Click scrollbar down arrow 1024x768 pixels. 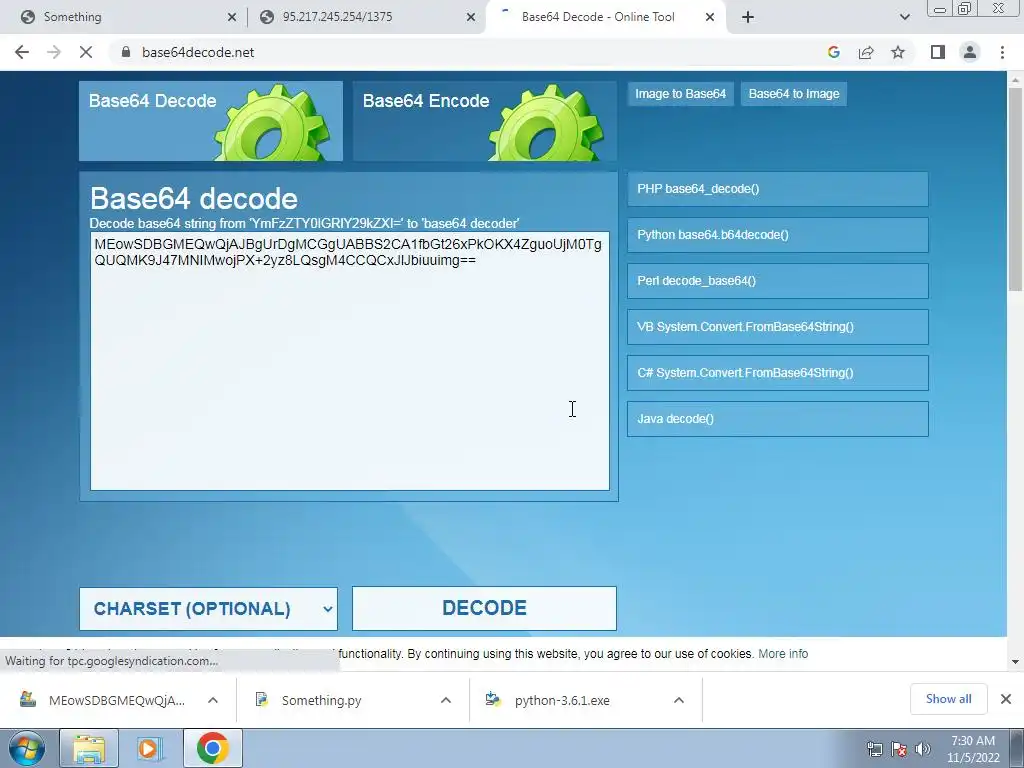point(1015,662)
